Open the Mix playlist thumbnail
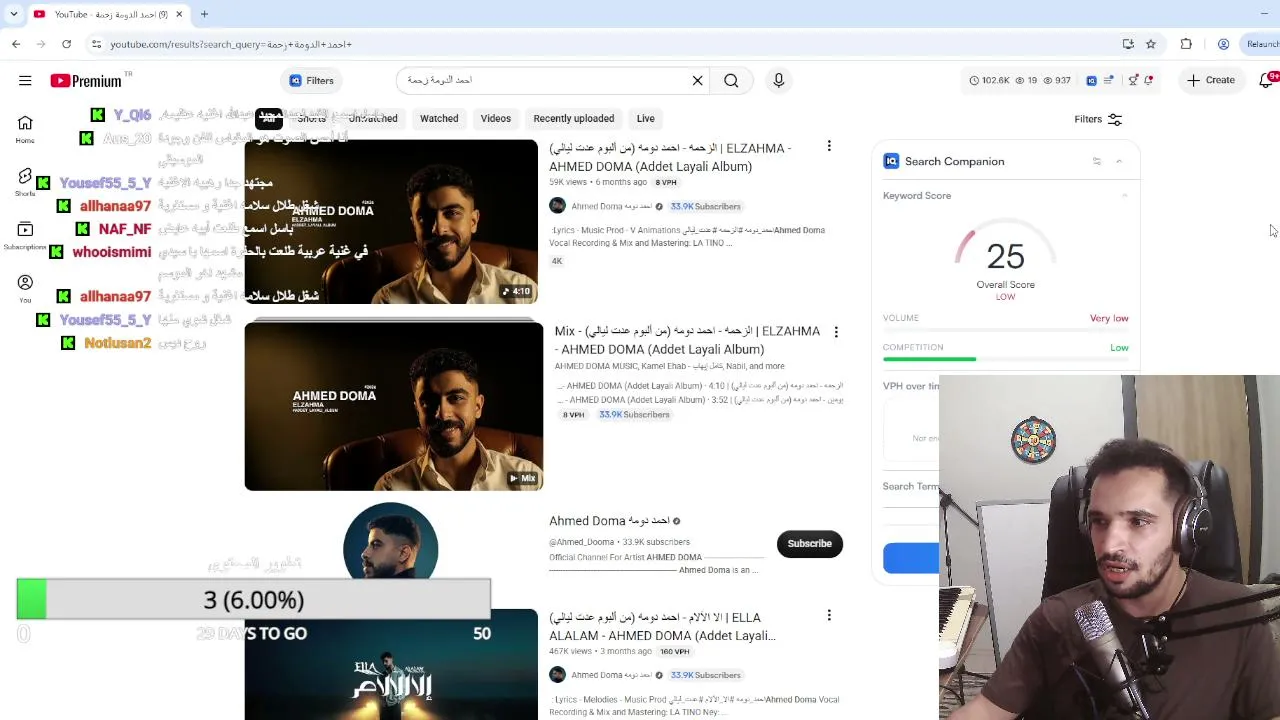 tap(394, 407)
